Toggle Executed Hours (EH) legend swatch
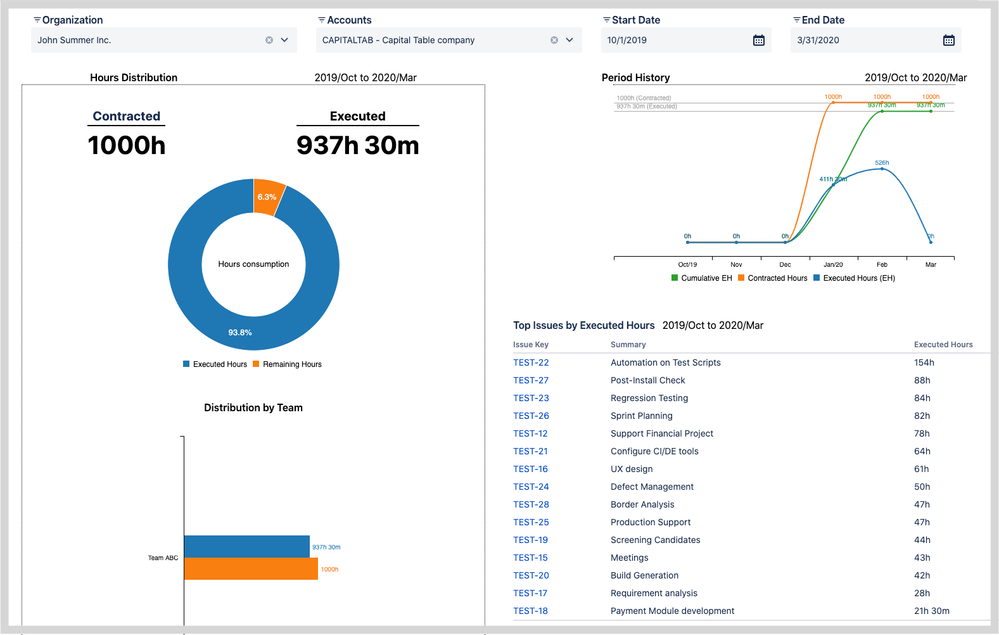Image resolution: width=999 pixels, height=635 pixels. click(x=816, y=278)
